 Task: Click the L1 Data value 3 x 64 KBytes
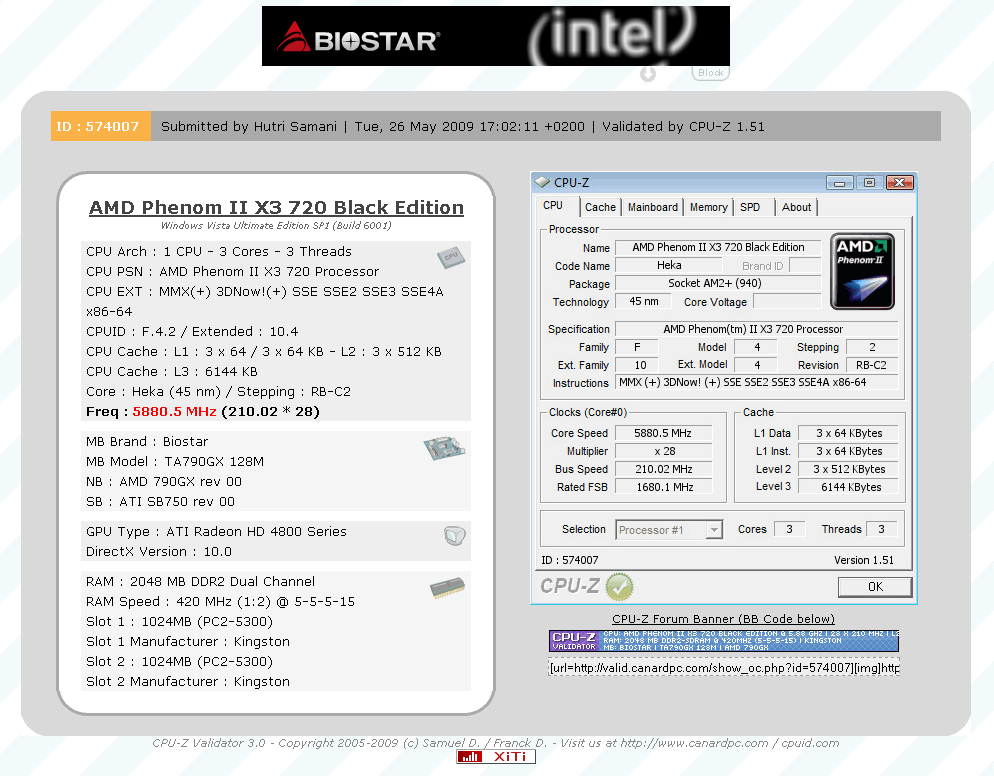pos(848,433)
